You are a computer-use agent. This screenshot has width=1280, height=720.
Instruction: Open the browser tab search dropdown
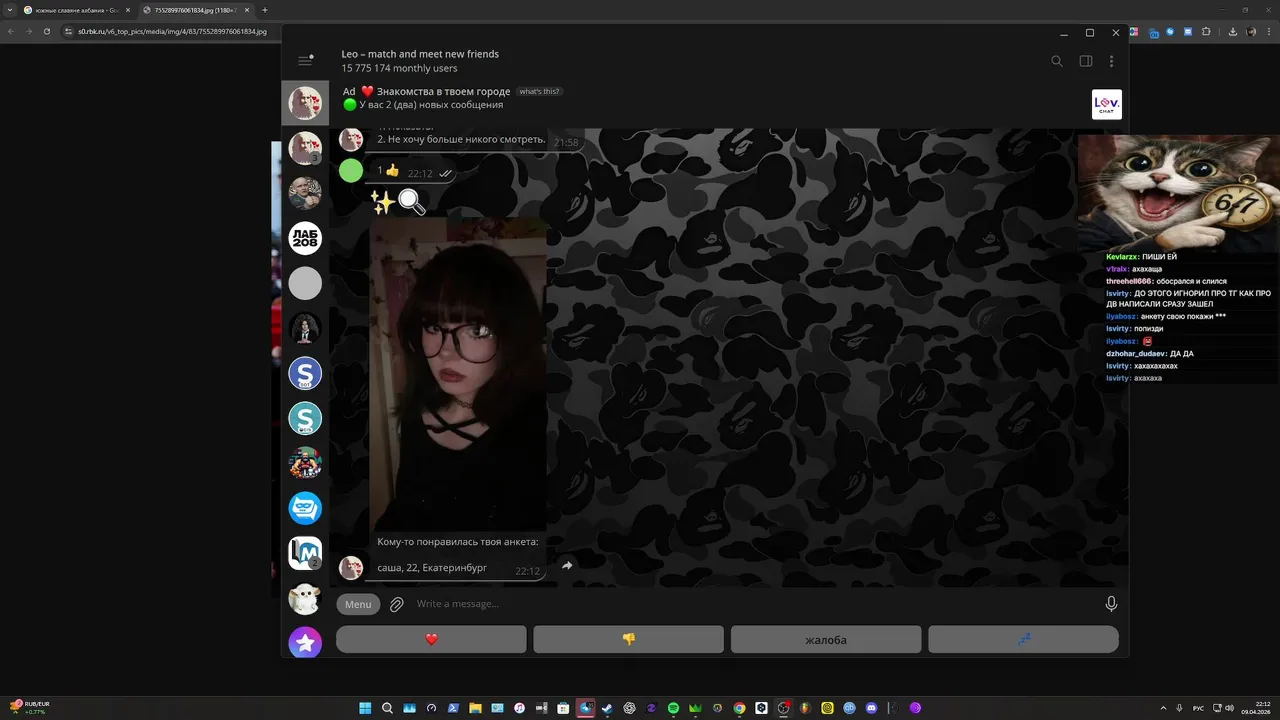pyautogui.click(x=9, y=10)
